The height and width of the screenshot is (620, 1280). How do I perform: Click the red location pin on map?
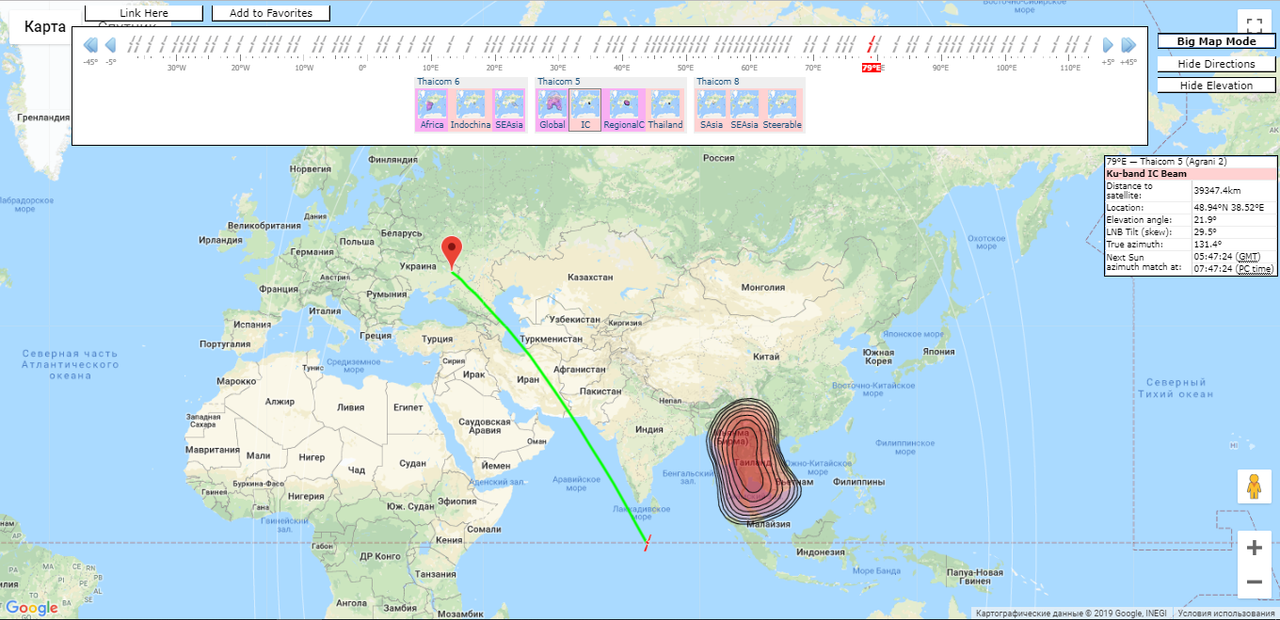pyautogui.click(x=452, y=252)
